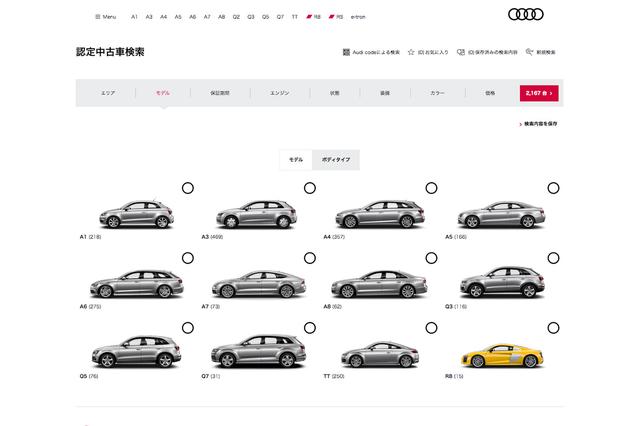Click the save search contents link
The height and width of the screenshot is (426, 640).
[x=538, y=124]
